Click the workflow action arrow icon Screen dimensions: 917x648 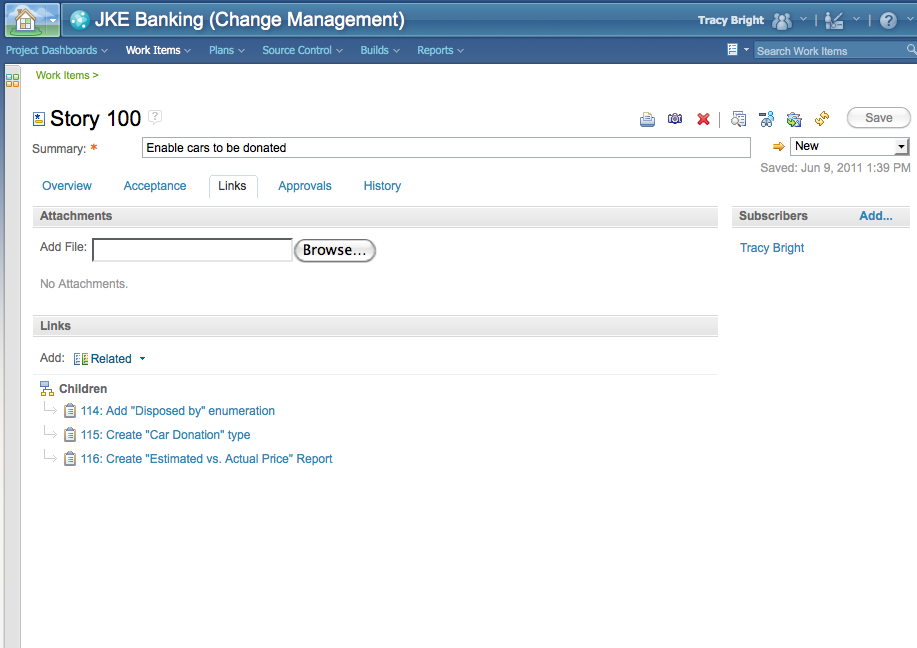tap(778, 146)
